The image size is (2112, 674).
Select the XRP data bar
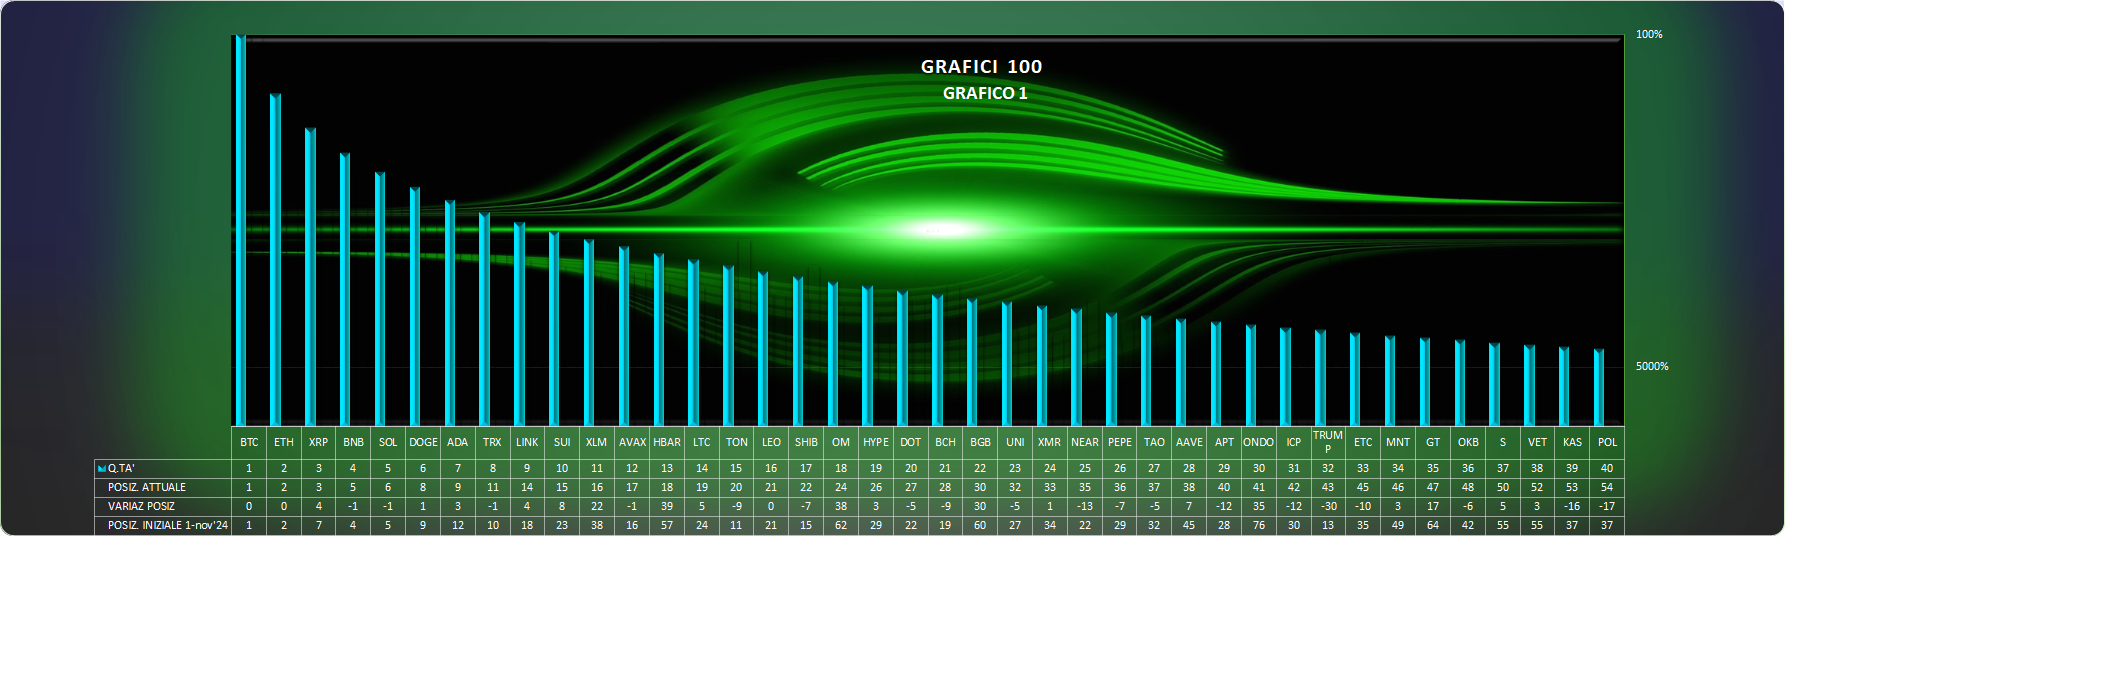tap(311, 277)
